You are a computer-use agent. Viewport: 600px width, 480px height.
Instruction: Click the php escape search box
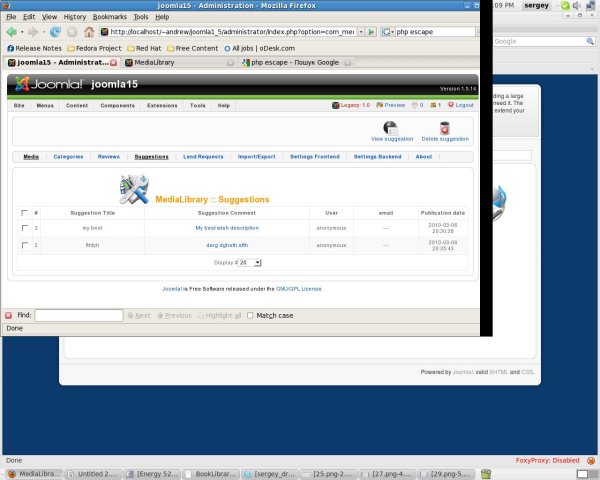435,32
